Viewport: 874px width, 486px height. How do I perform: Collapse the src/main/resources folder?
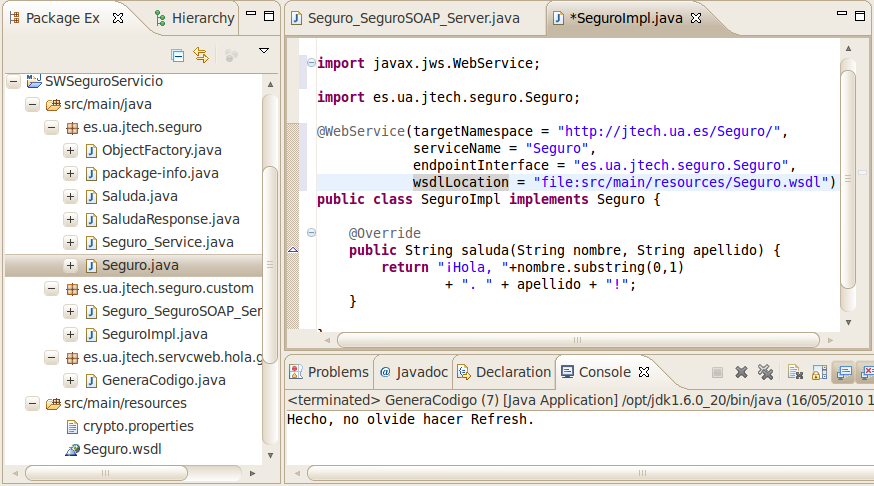[33, 403]
